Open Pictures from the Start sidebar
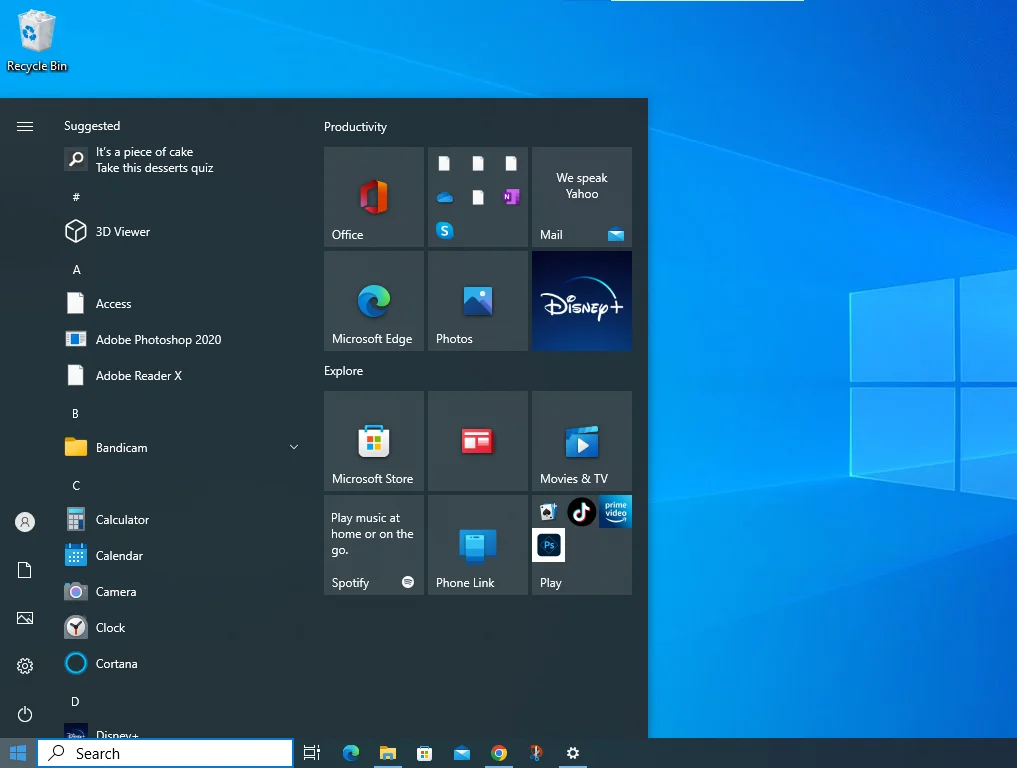This screenshot has width=1017, height=768. (x=25, y=618)
